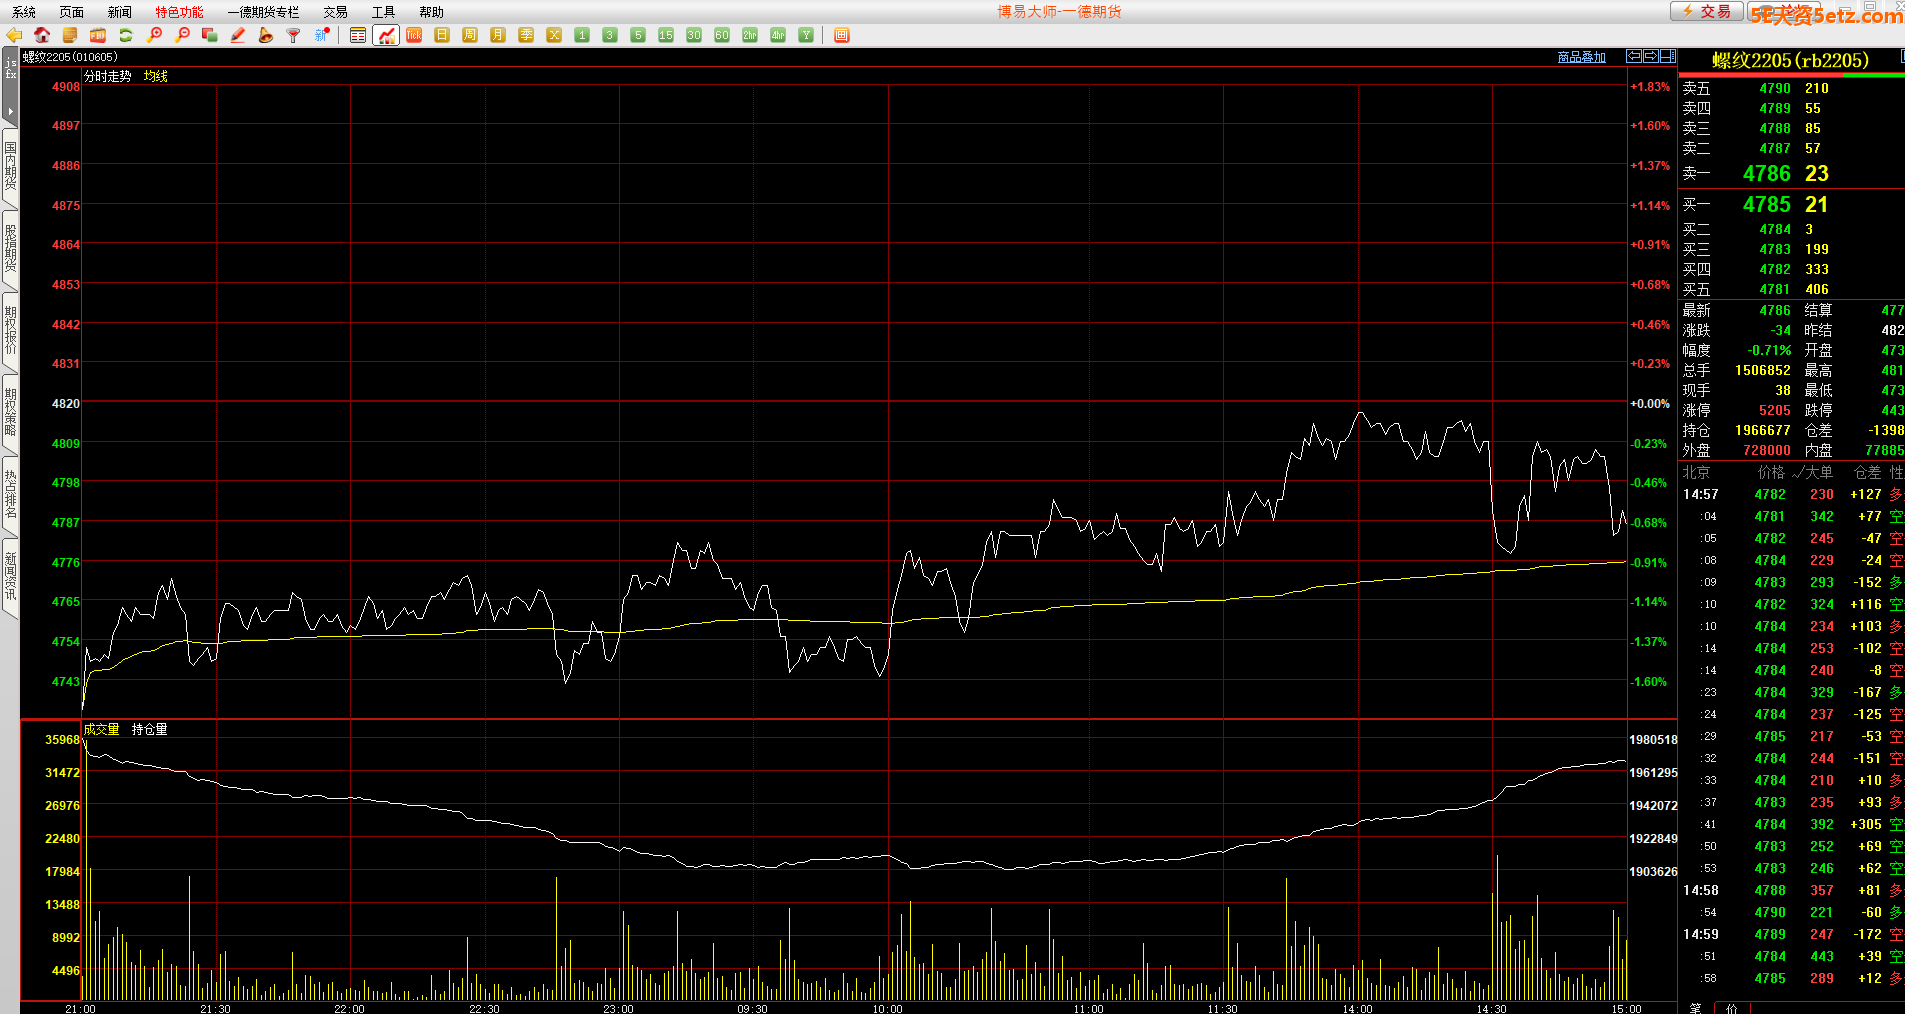Click the green refresh toolbar icon
The height and width of the screenshot is (1014, 1905).
[126, 35]
